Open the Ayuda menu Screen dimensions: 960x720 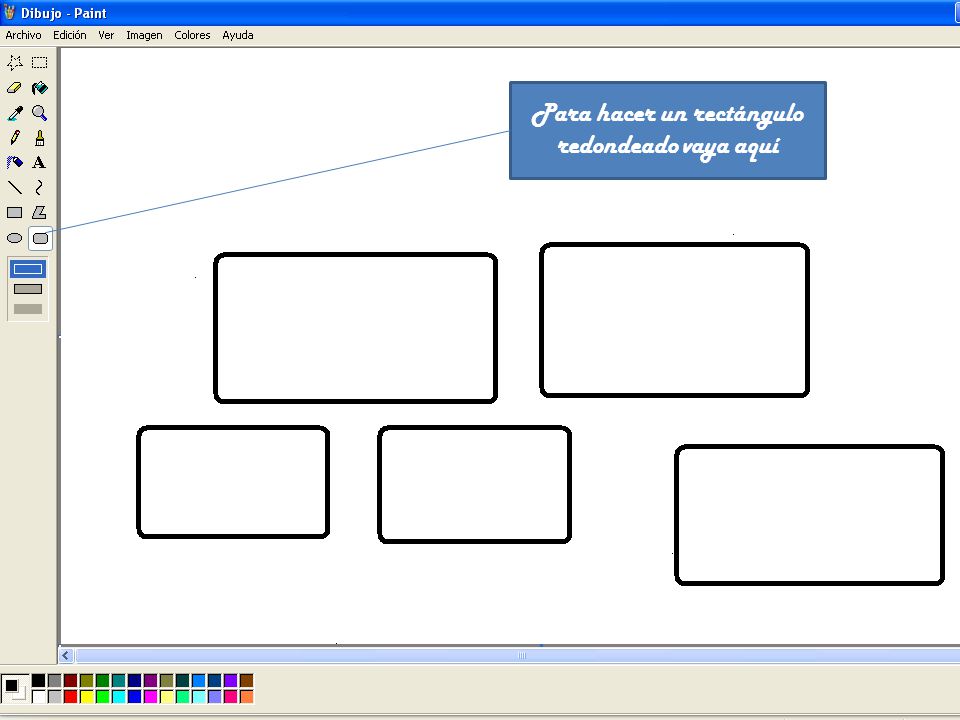tap(238, 35)
